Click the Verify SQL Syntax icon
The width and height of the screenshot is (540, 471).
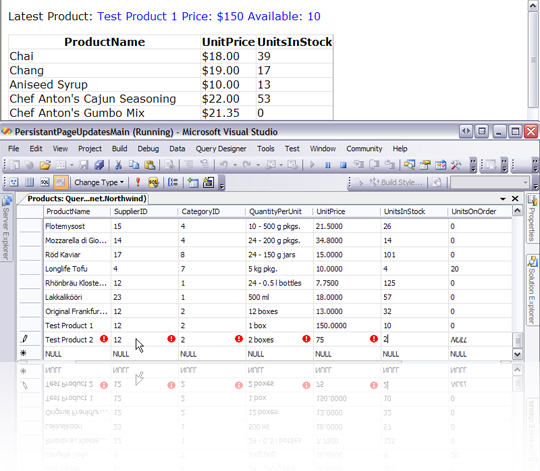point(154,182)
